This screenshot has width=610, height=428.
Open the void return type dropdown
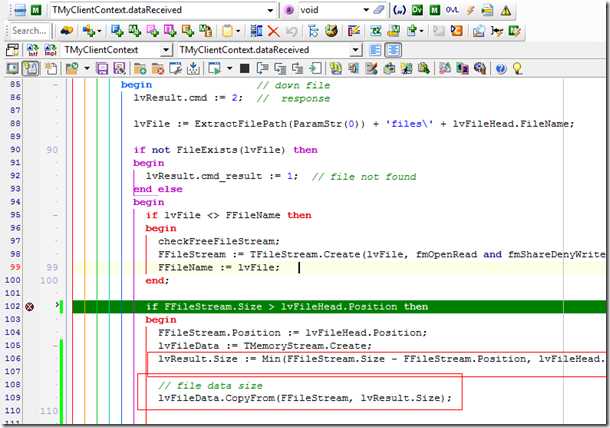coord(366,10)
